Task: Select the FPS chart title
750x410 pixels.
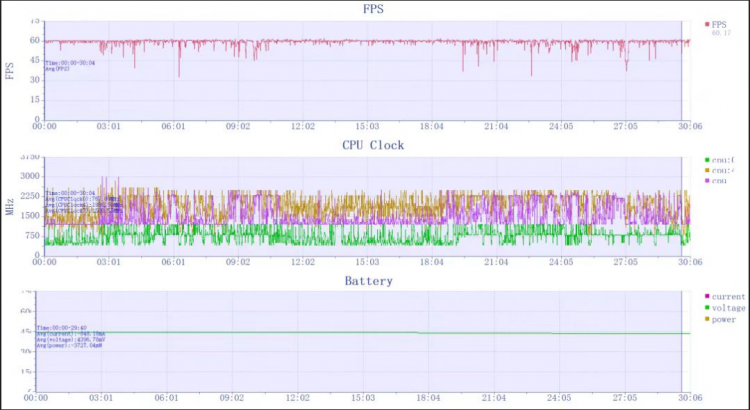Action: tap(373, 9)
